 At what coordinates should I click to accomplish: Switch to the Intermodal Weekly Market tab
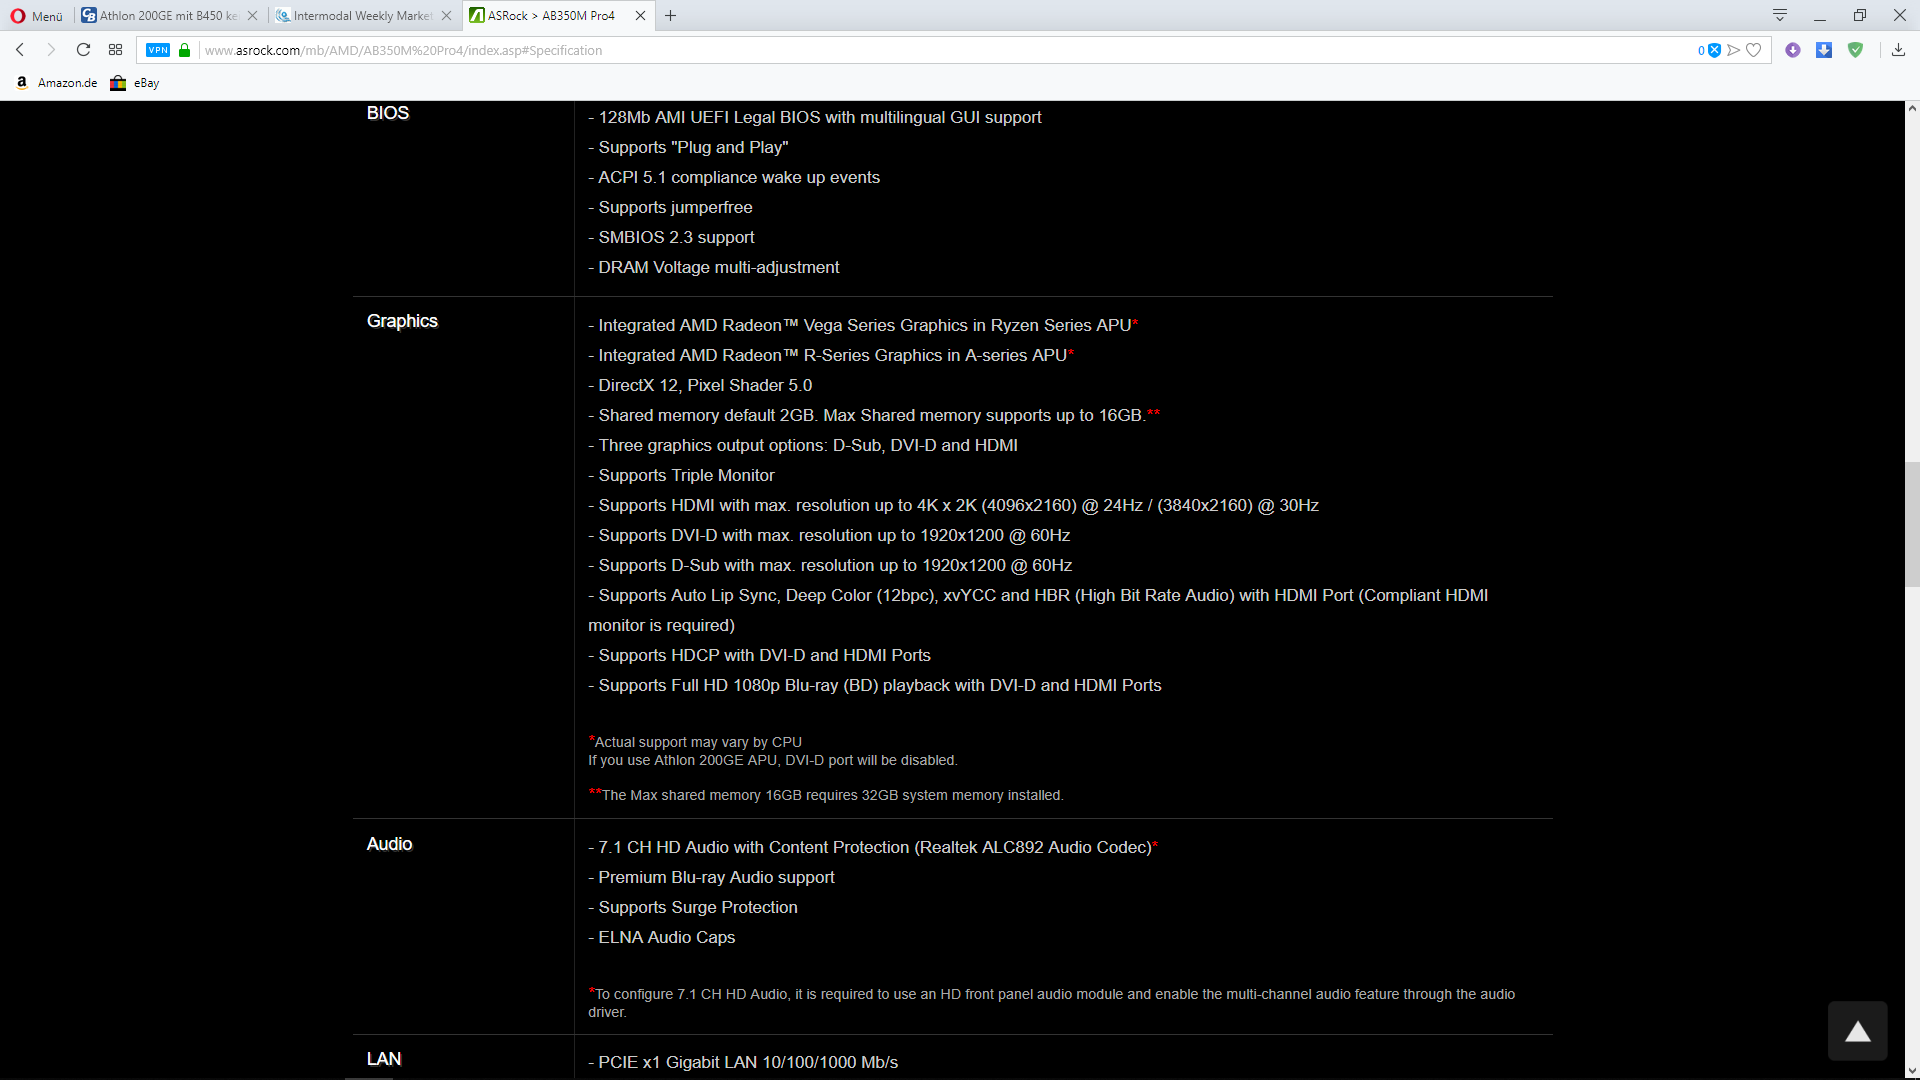[360, 15]
